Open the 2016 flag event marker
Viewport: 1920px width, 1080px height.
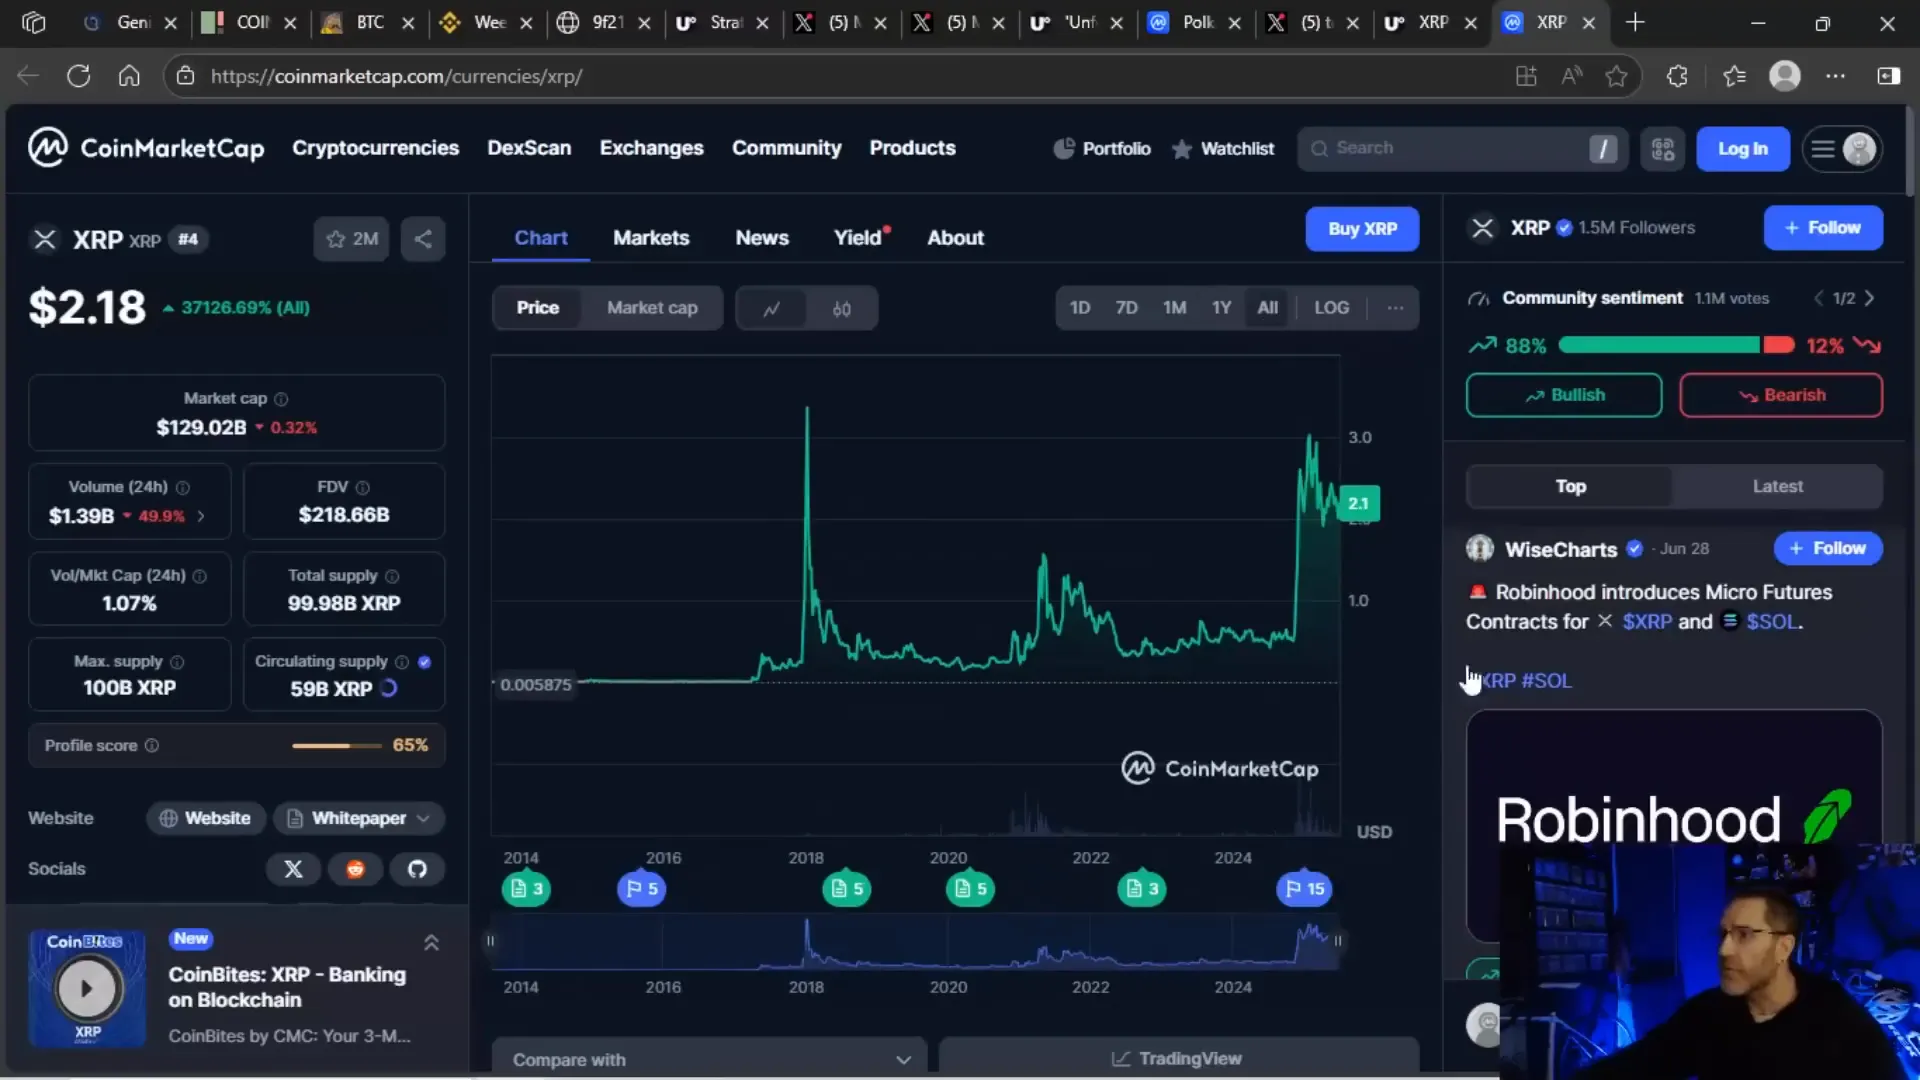point(641,888)
